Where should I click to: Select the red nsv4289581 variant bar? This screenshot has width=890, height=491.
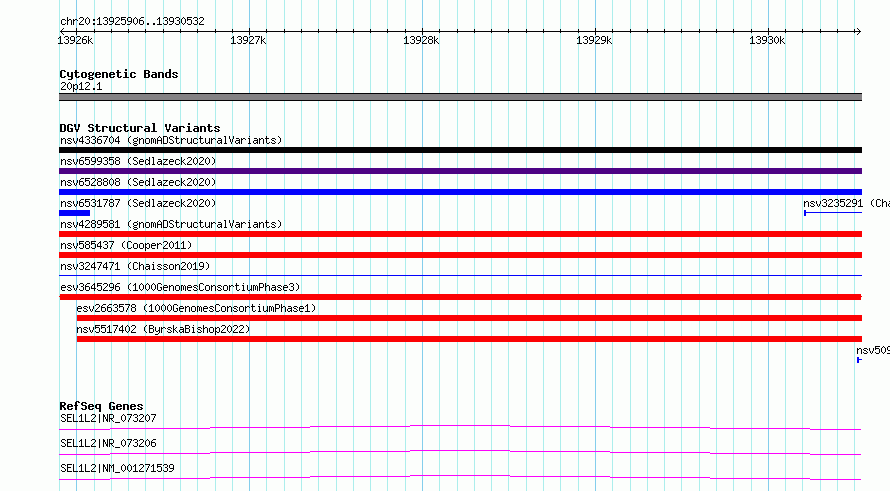point(460,234)
